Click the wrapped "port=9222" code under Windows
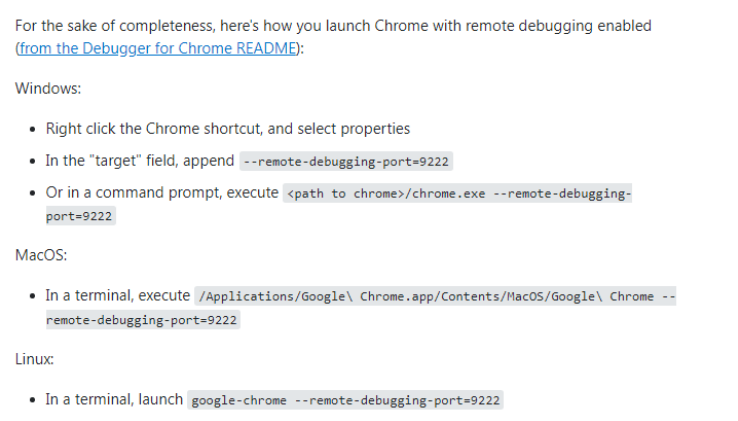738x421 pixels. tap(81, 216)
